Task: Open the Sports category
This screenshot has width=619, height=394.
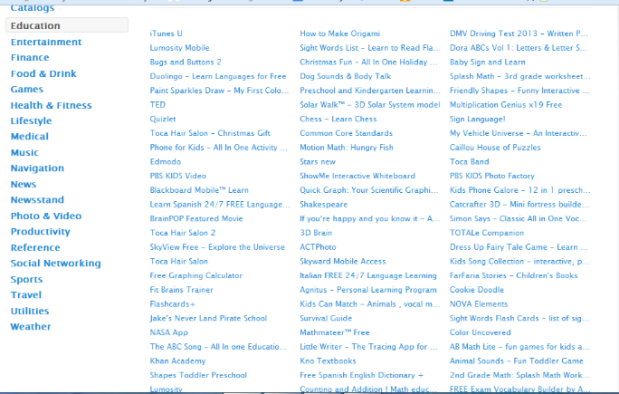Action: point(26,279)
